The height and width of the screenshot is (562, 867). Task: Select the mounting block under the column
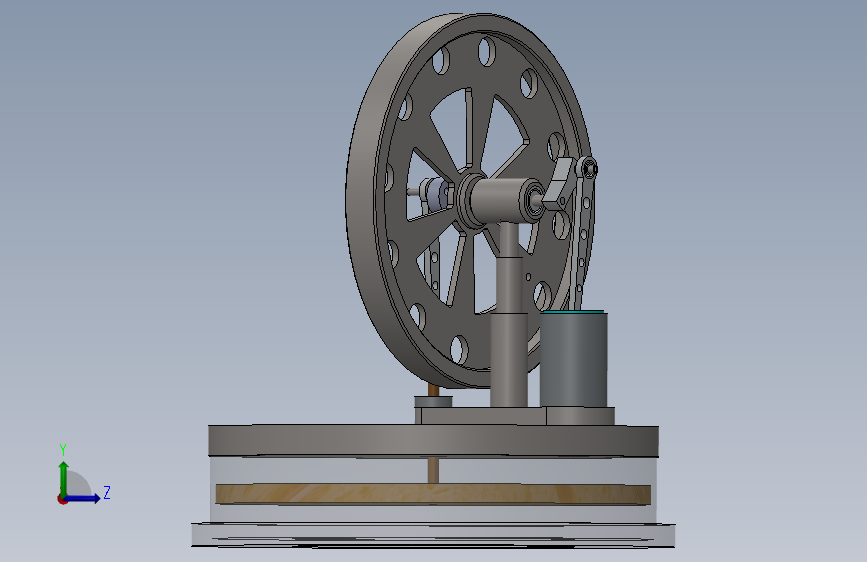514,416
